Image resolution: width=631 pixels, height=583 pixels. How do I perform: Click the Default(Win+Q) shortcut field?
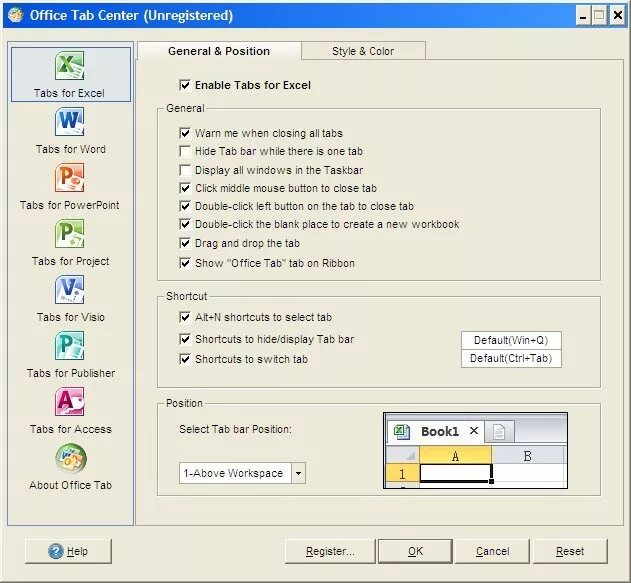[x=511, y=340]
